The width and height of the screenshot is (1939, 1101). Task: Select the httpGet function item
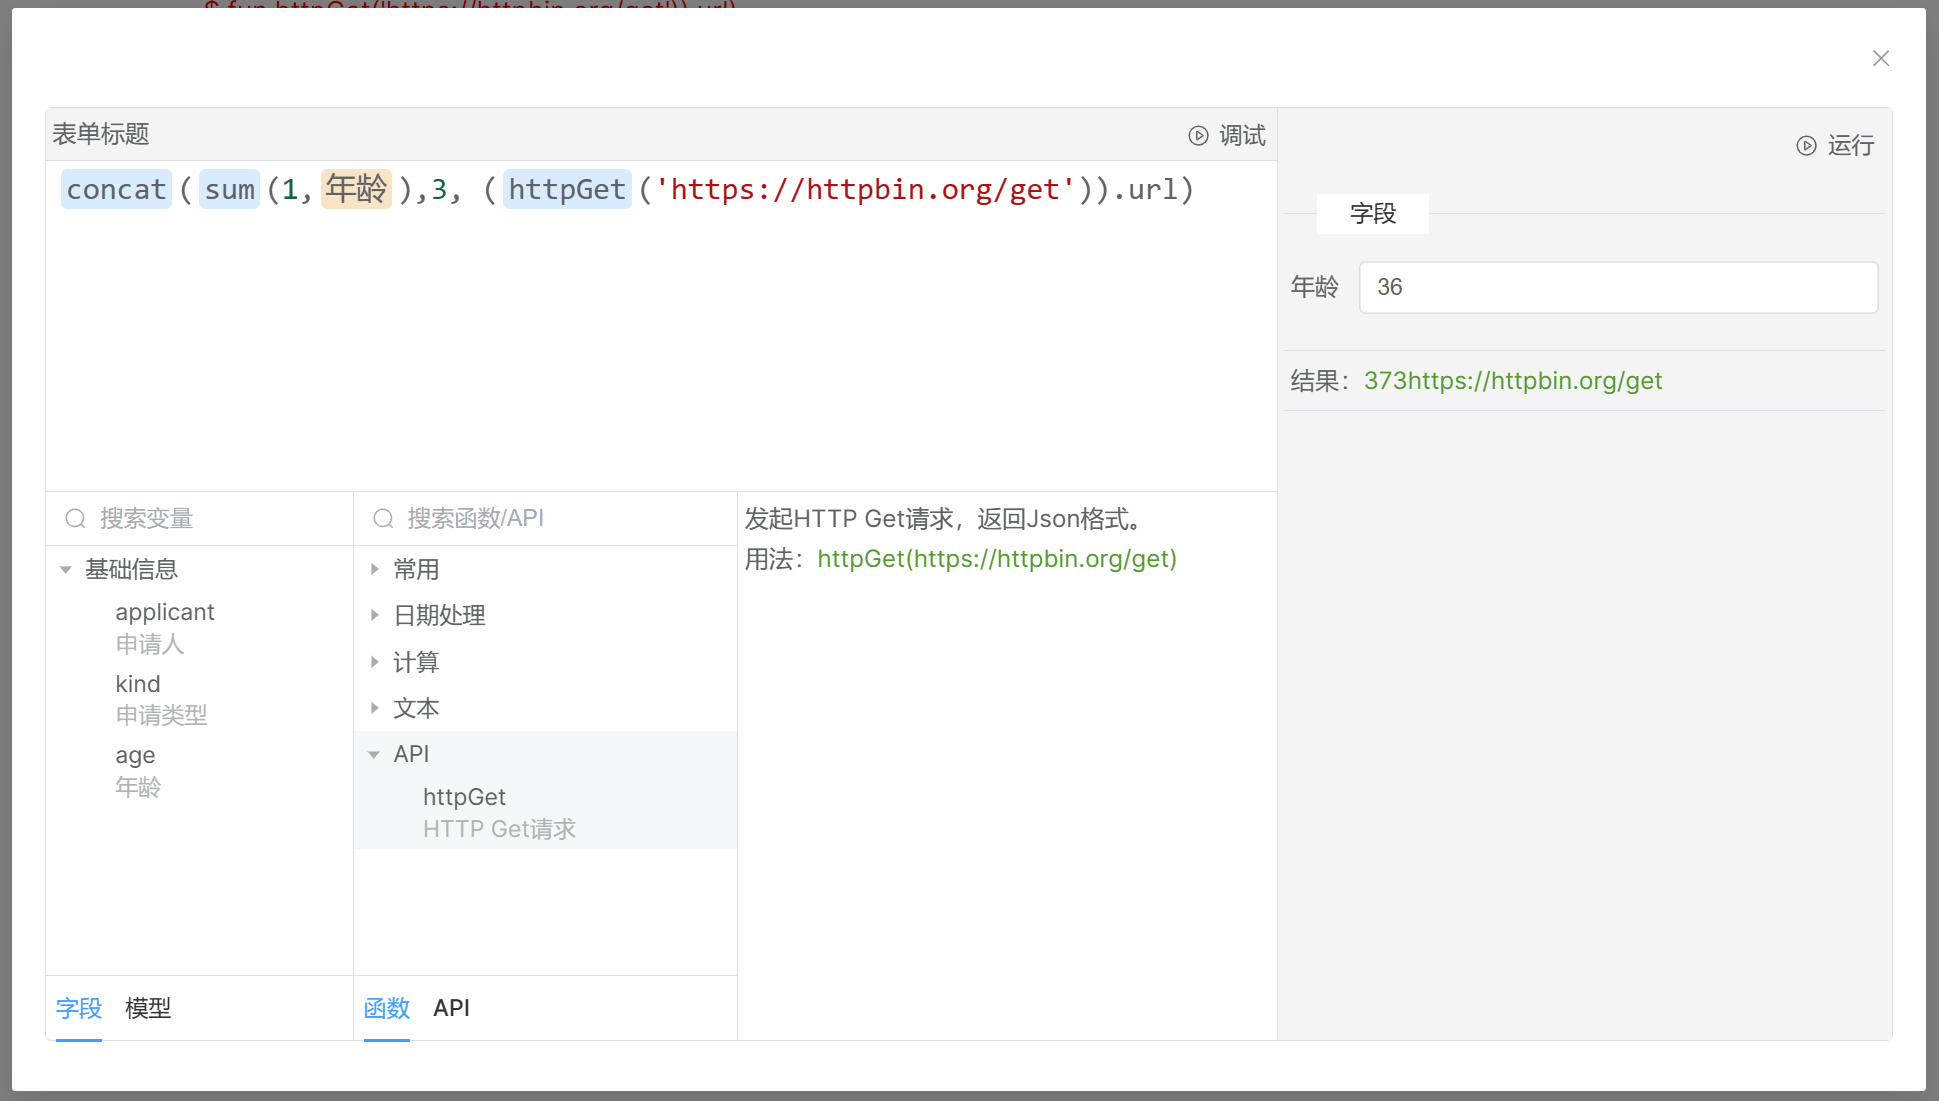click(x=464, y=798)
